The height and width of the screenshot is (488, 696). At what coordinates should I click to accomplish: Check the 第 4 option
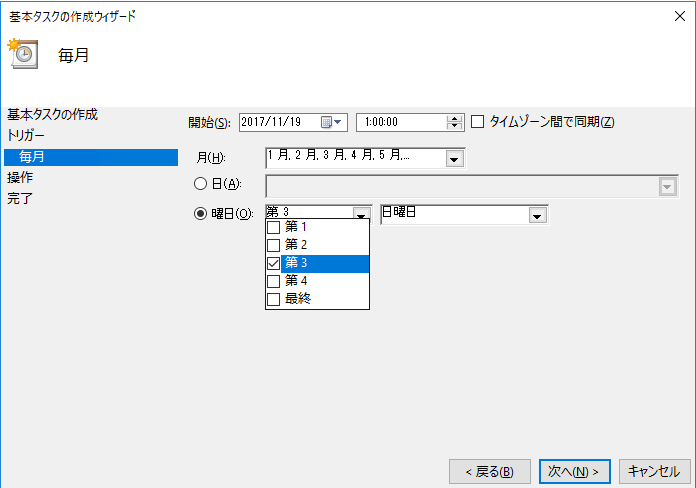317,281
